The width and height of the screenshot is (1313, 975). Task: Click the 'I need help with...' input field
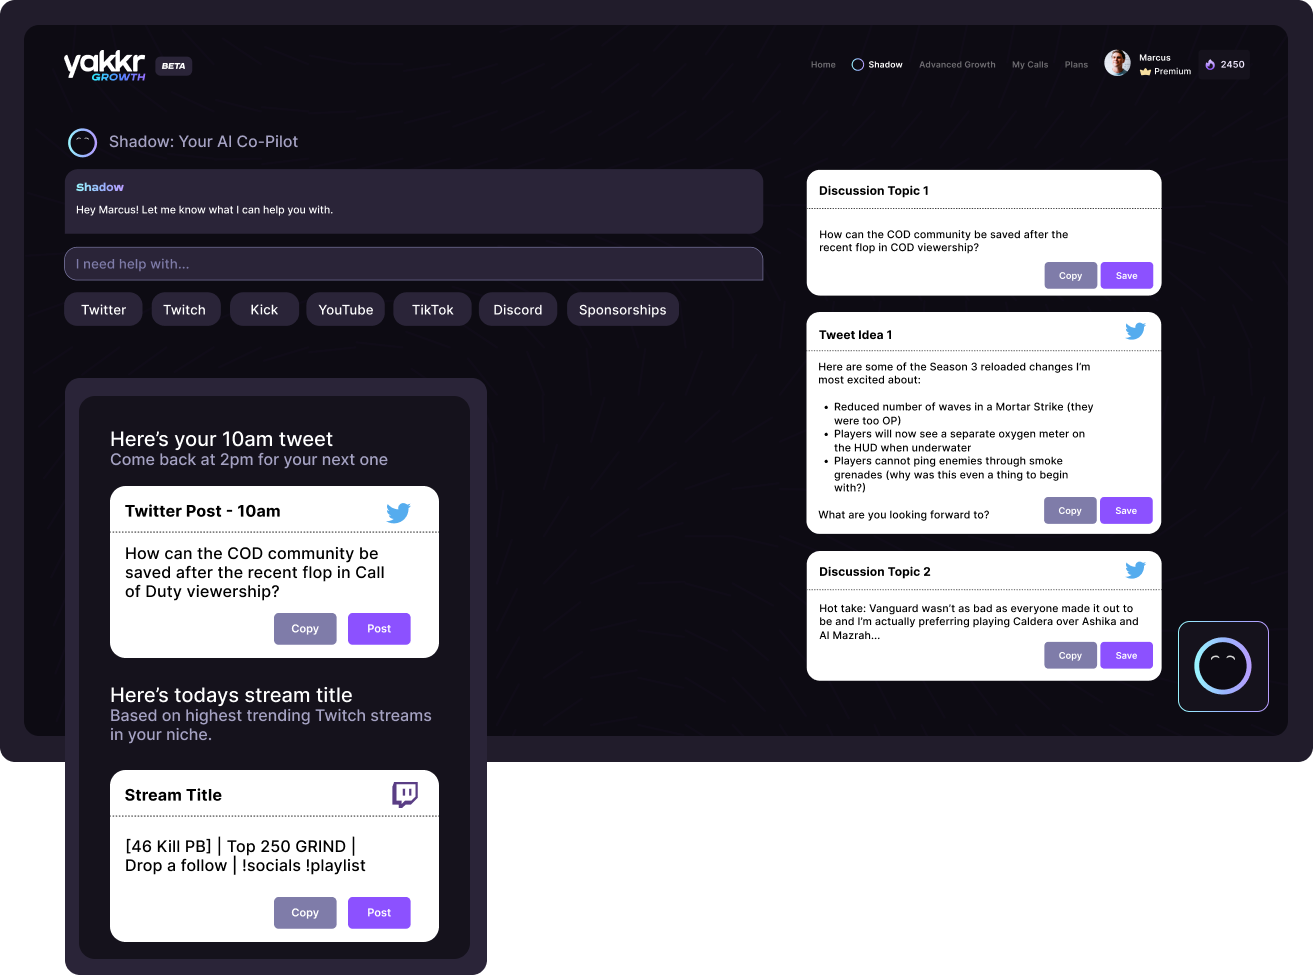click(414, 264)
